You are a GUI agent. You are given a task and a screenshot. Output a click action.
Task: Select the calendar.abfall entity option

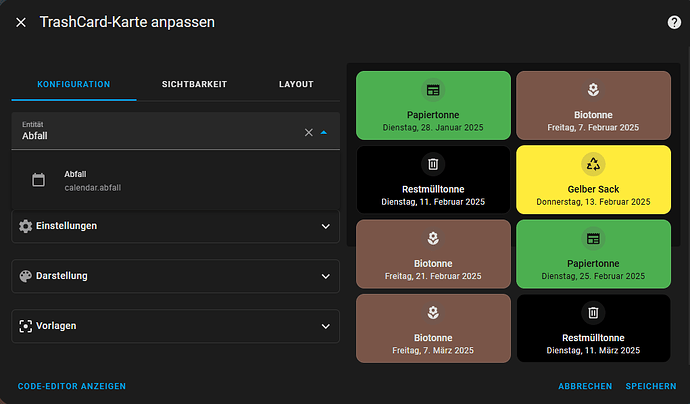coord(176,180)
